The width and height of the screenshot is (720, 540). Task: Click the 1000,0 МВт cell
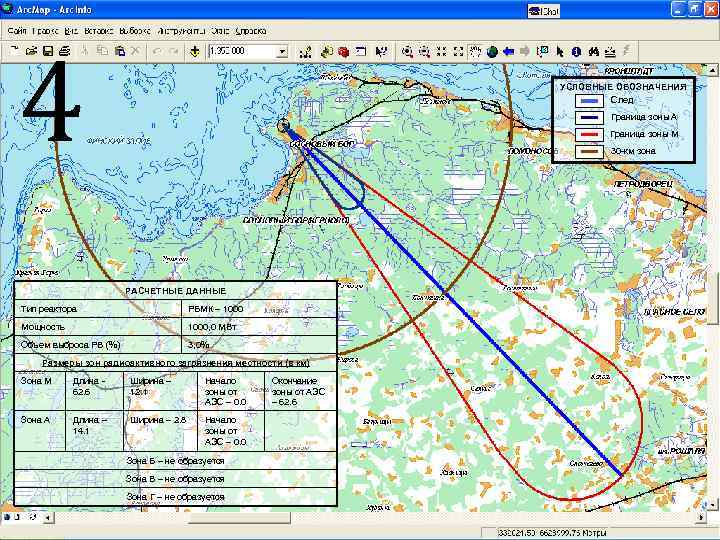click(259, 327)
